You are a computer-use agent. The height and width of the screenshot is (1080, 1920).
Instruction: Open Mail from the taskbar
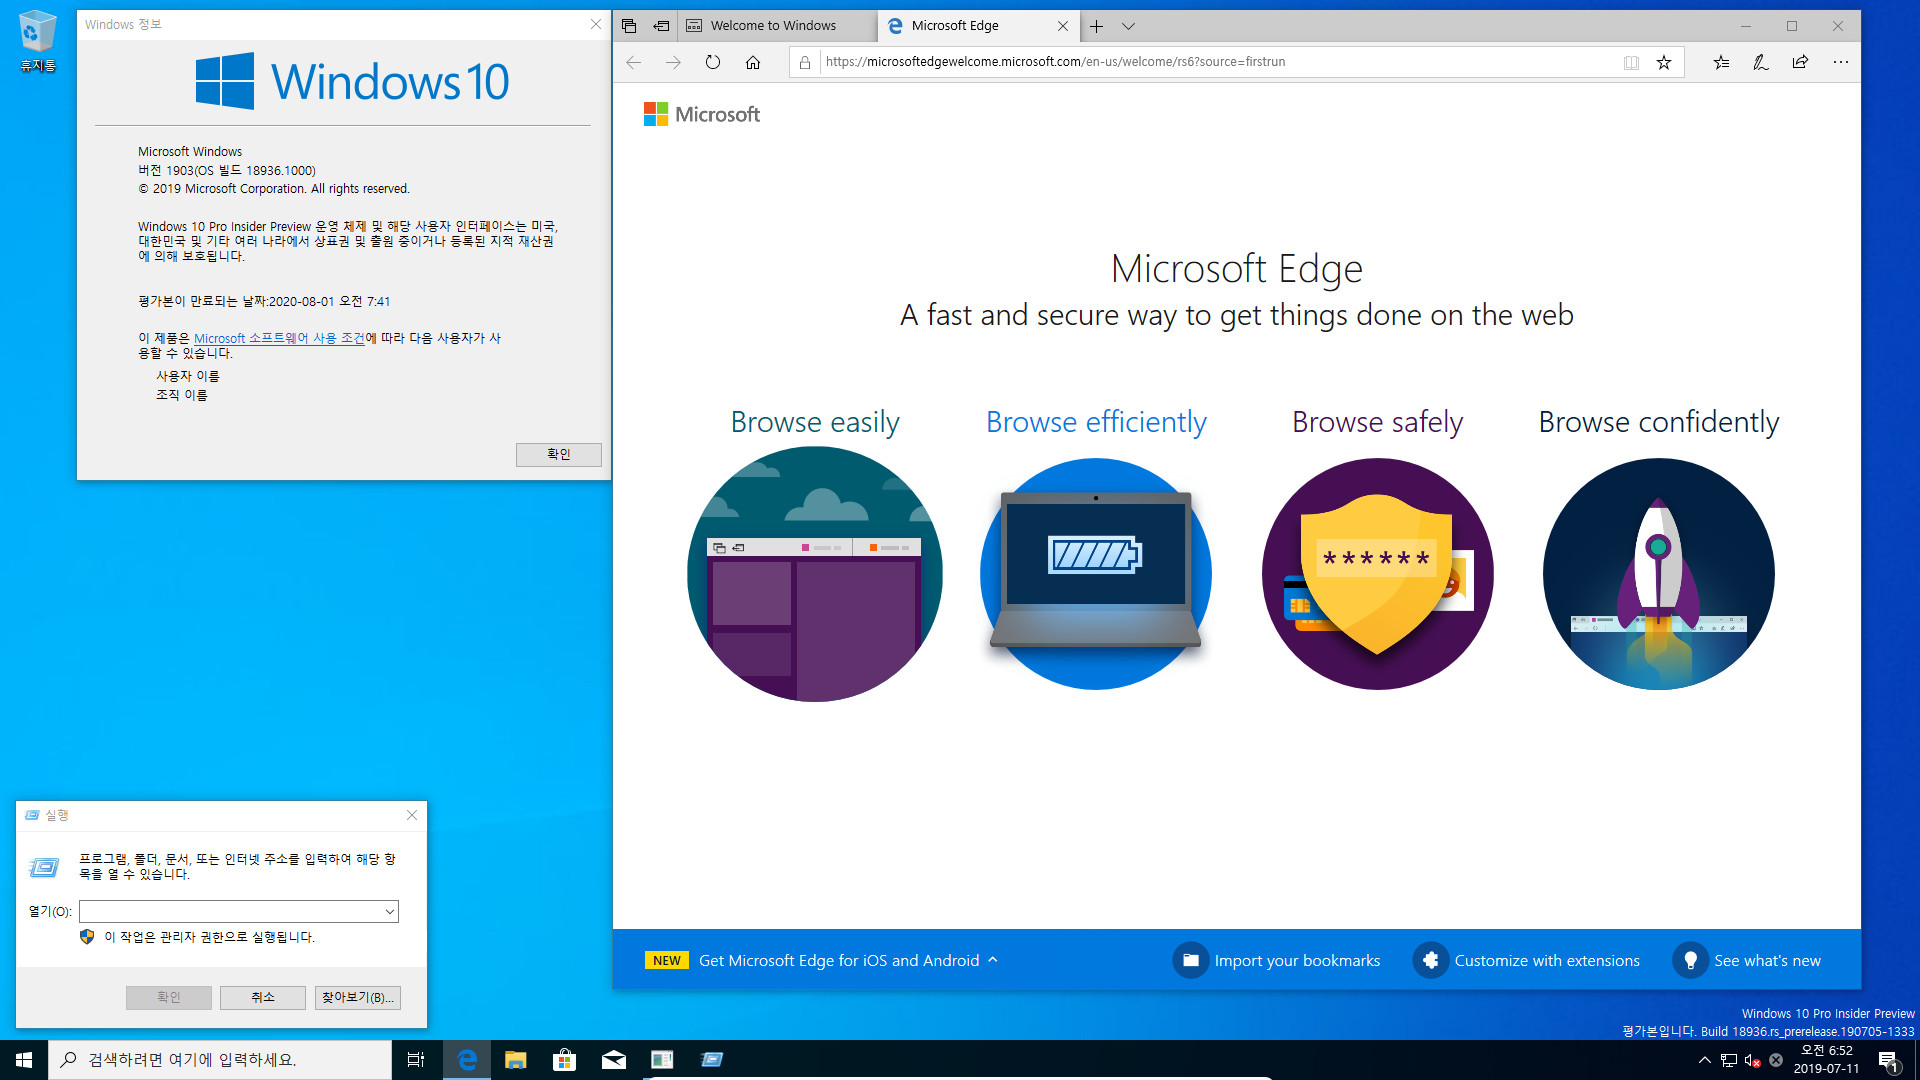point(613,1060)
